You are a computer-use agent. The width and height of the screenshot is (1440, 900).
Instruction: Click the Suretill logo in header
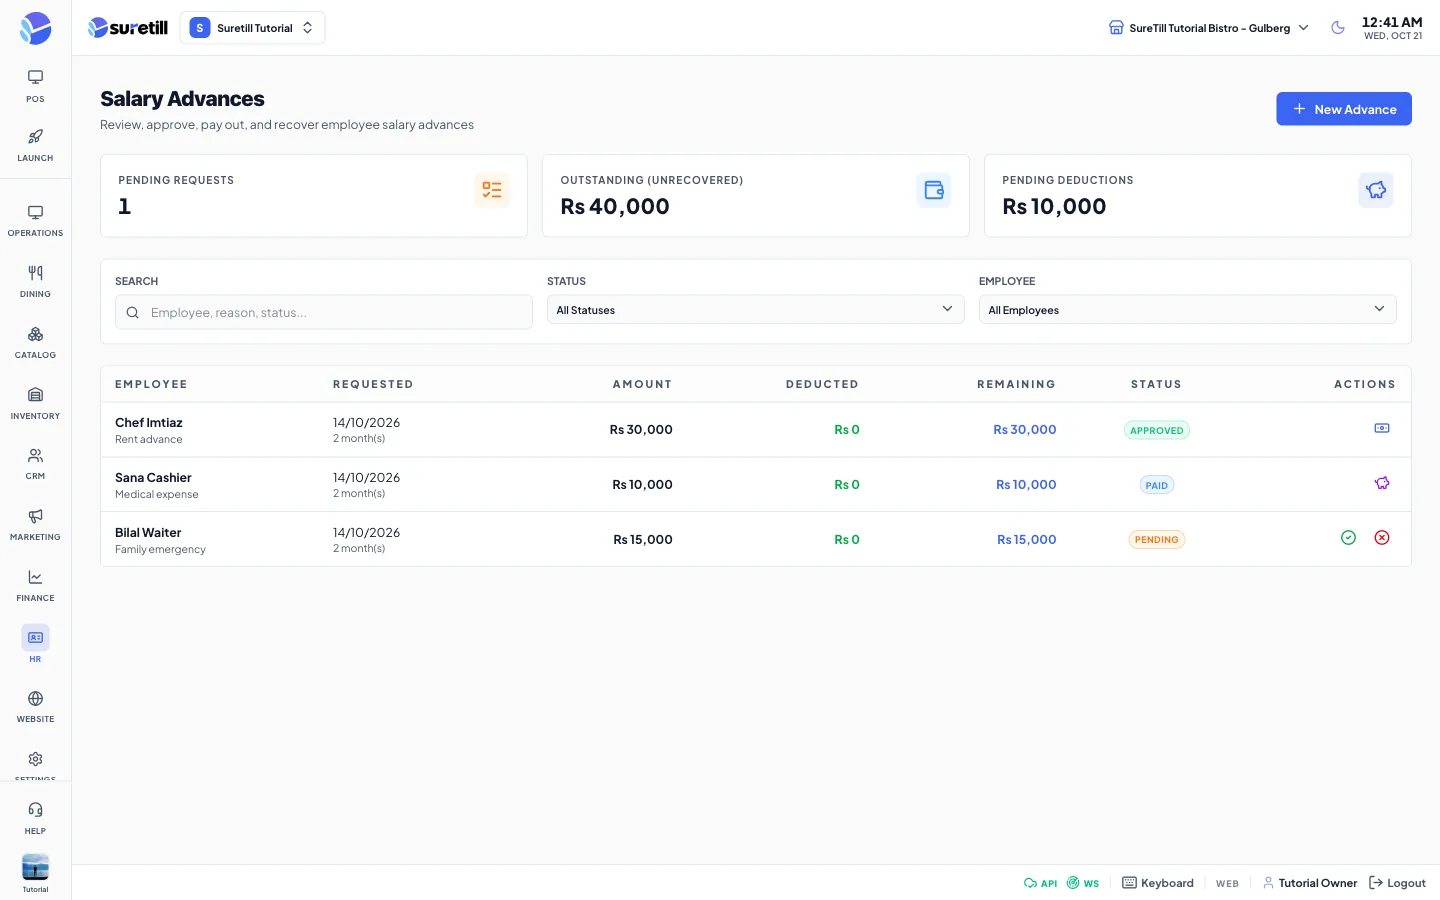[128, 28]
